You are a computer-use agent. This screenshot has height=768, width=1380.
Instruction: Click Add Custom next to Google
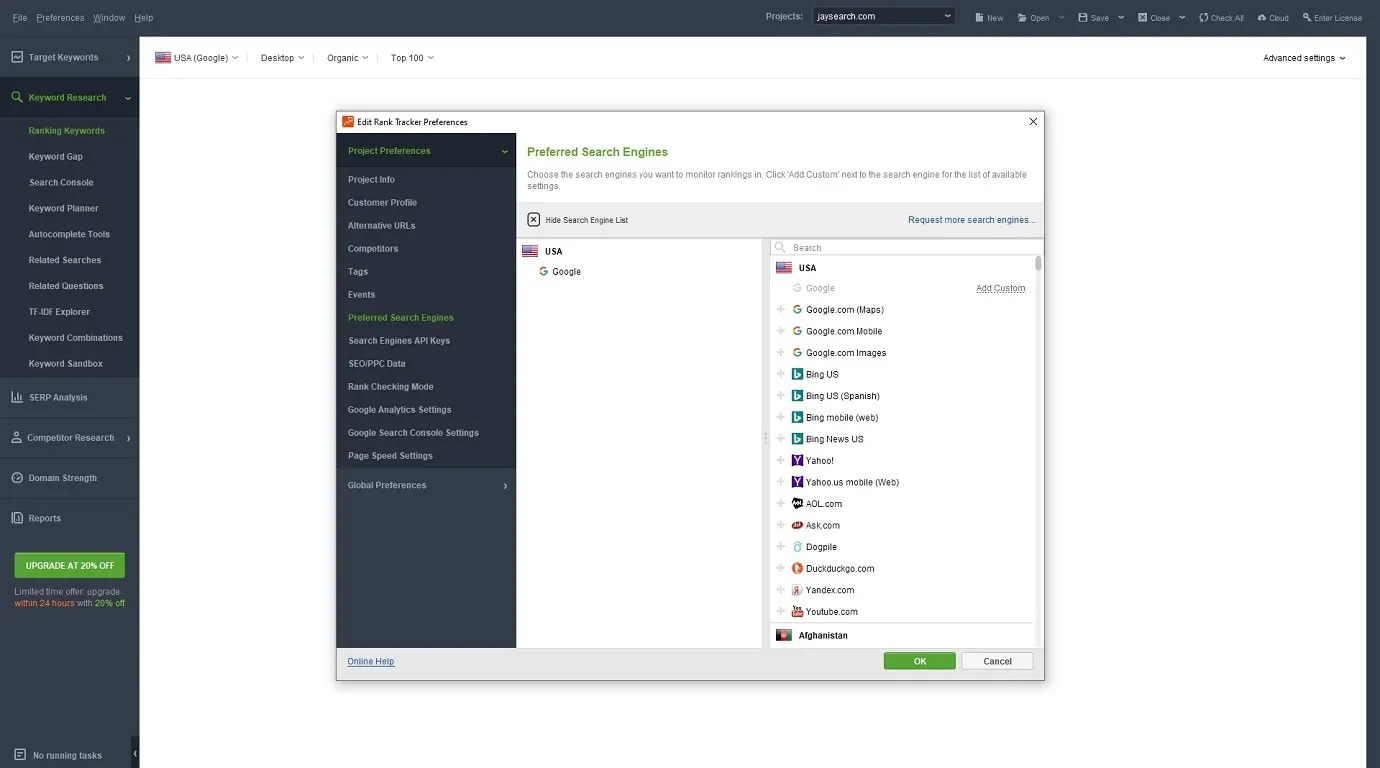pyautogui.click(x=1001, y=288)
